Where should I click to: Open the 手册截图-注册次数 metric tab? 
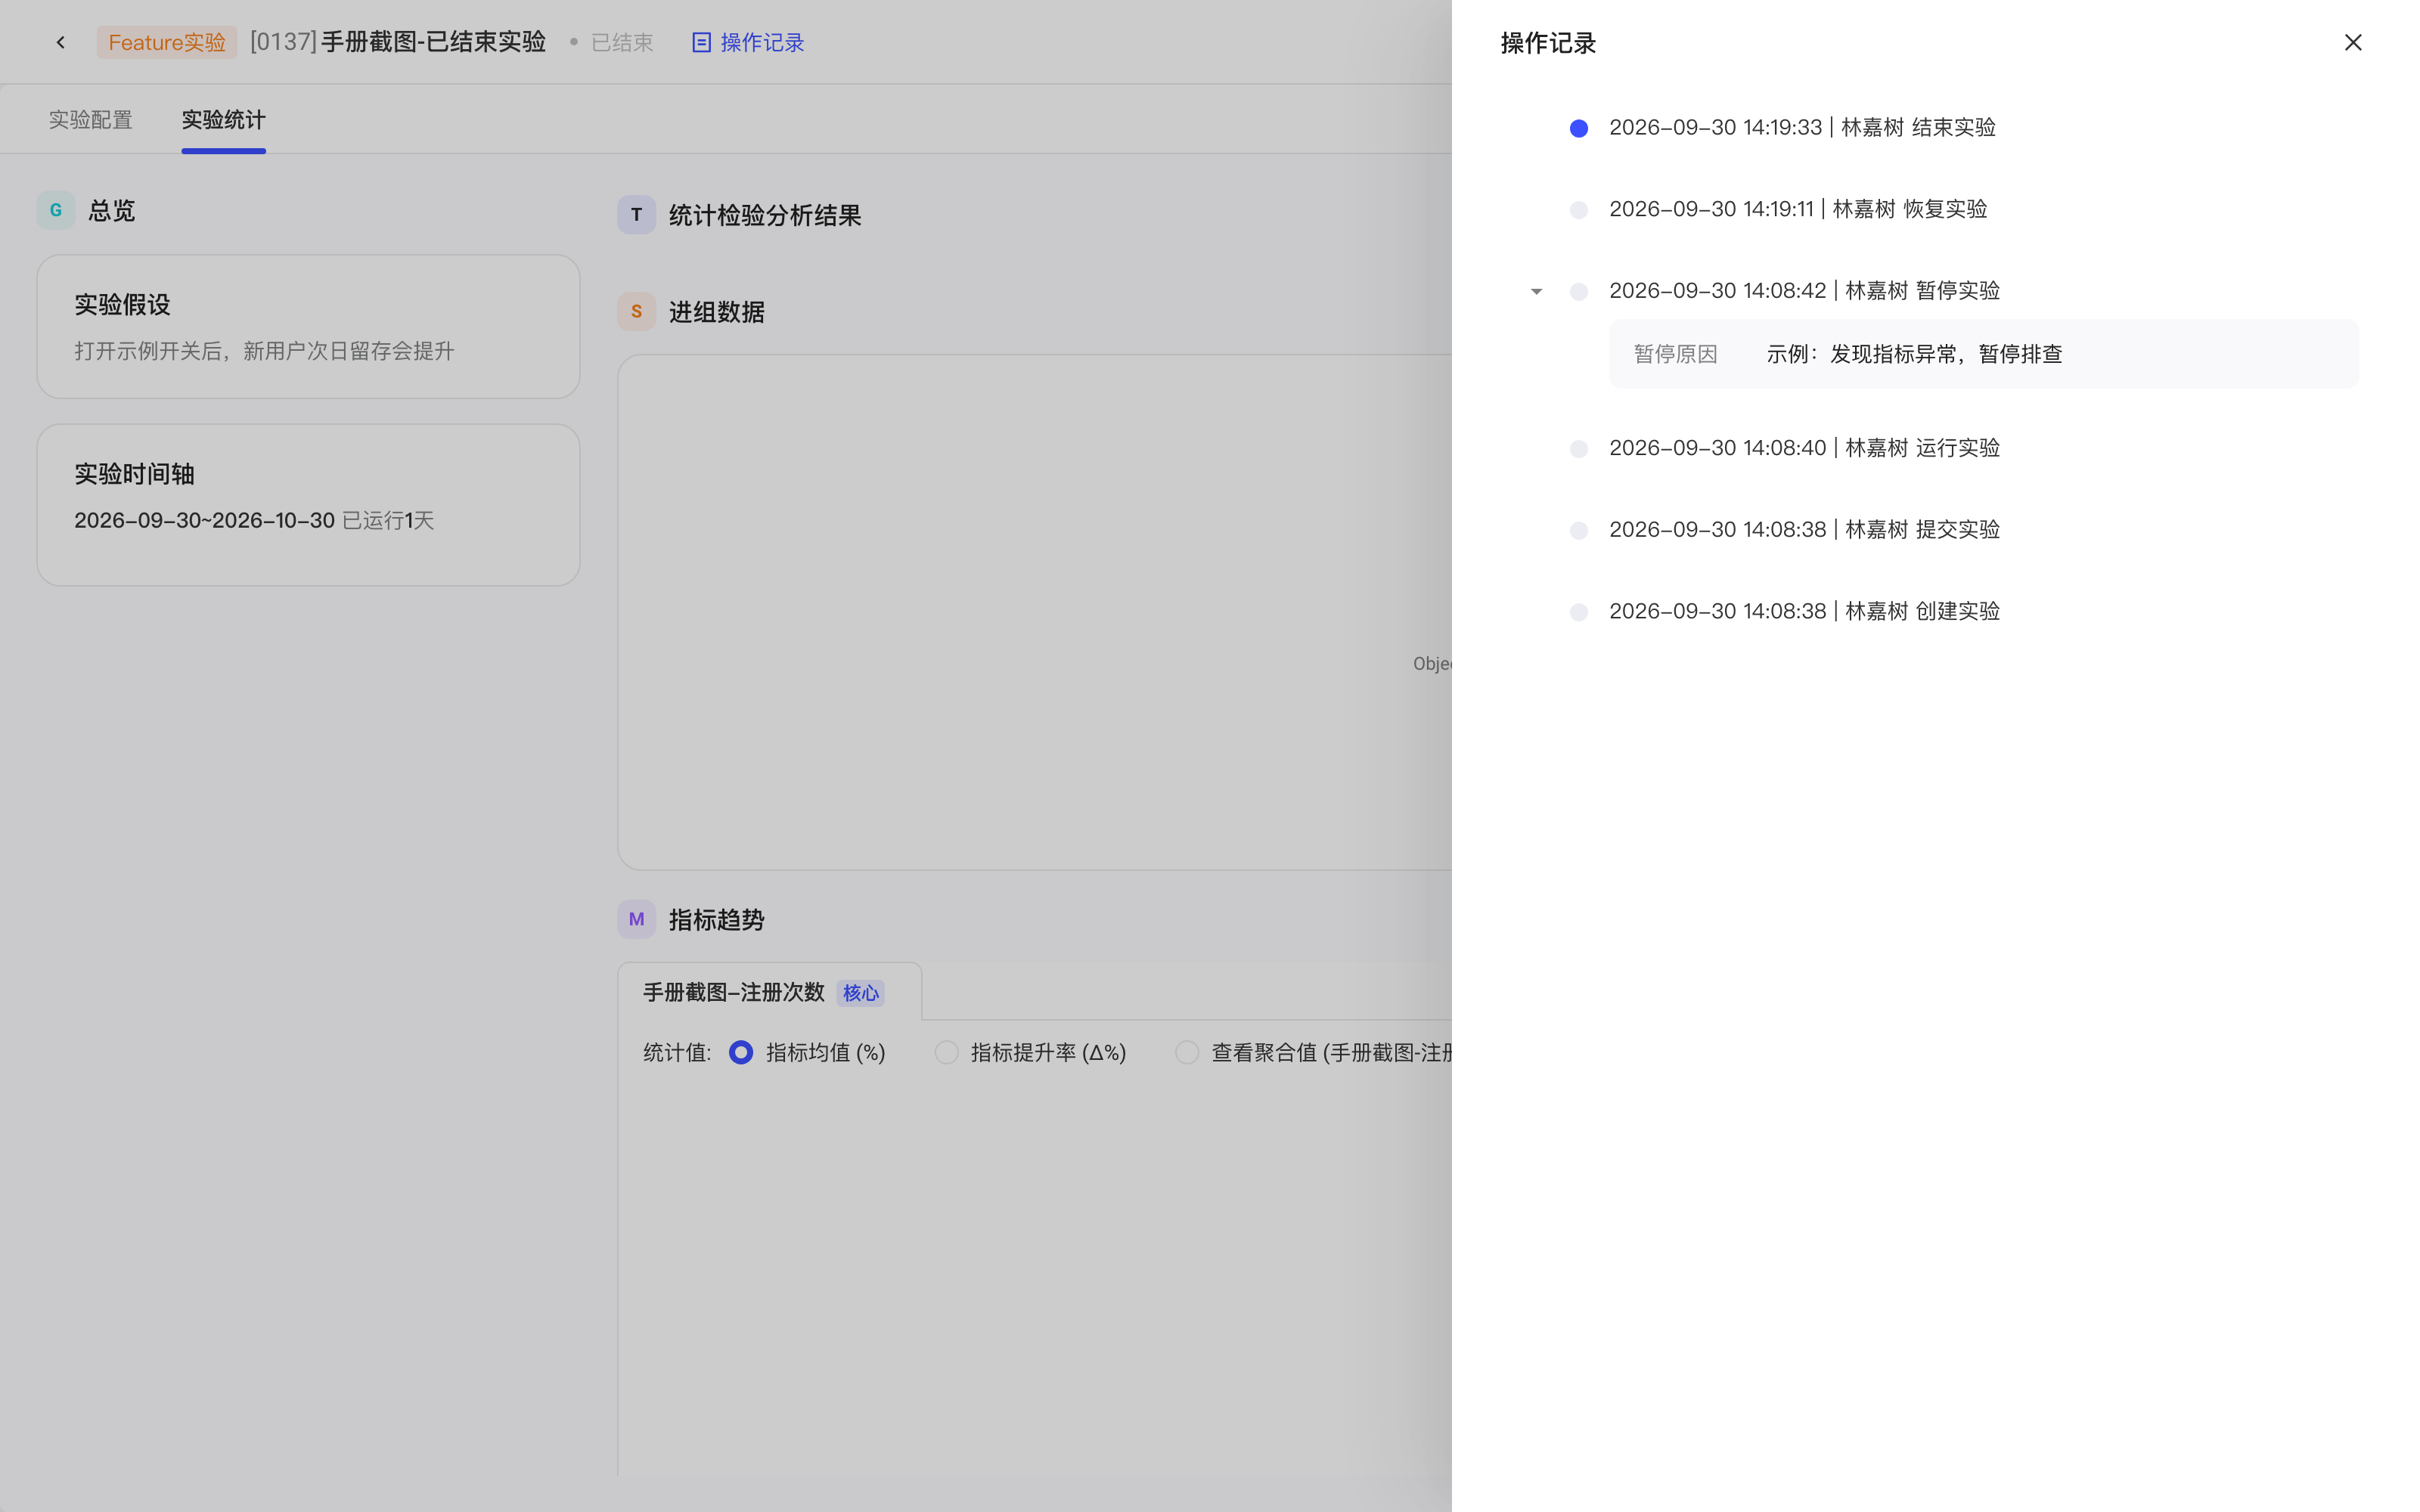coord(769,992)
